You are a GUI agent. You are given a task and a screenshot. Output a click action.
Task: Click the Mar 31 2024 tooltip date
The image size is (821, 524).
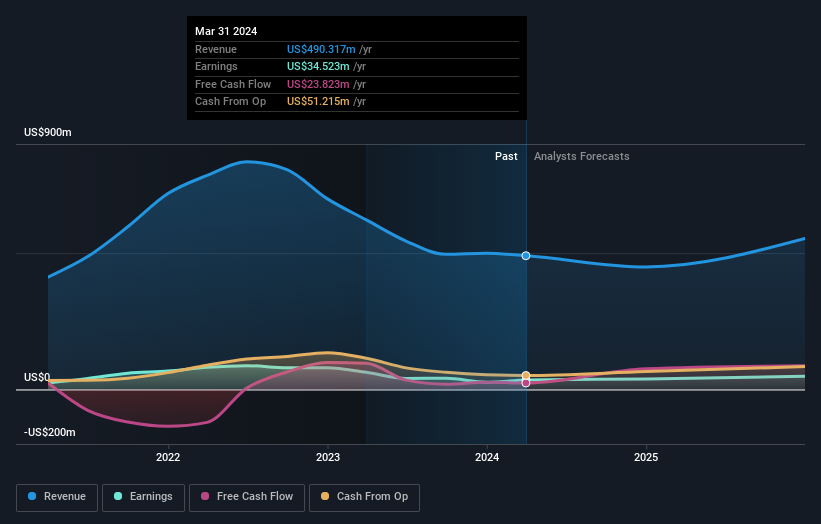click(226, 31)
